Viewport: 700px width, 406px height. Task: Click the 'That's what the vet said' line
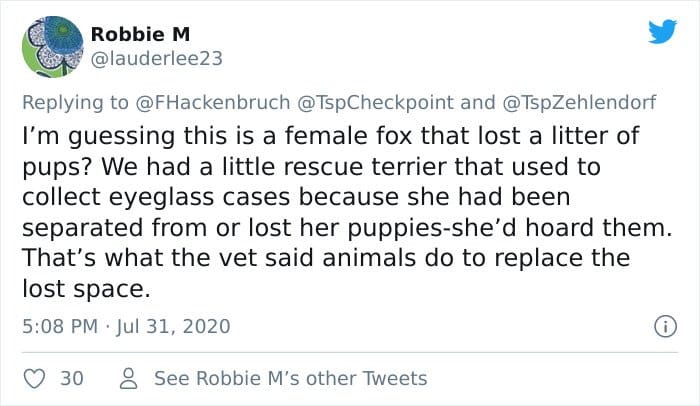click(x=326, y=258)
